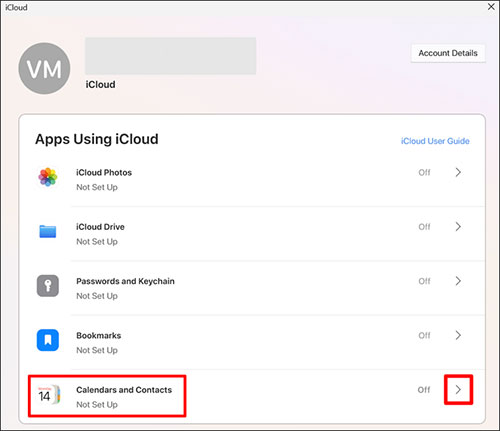Expand the iCloud Drive chevron
The image size is (500, 431).
point(458,227)
